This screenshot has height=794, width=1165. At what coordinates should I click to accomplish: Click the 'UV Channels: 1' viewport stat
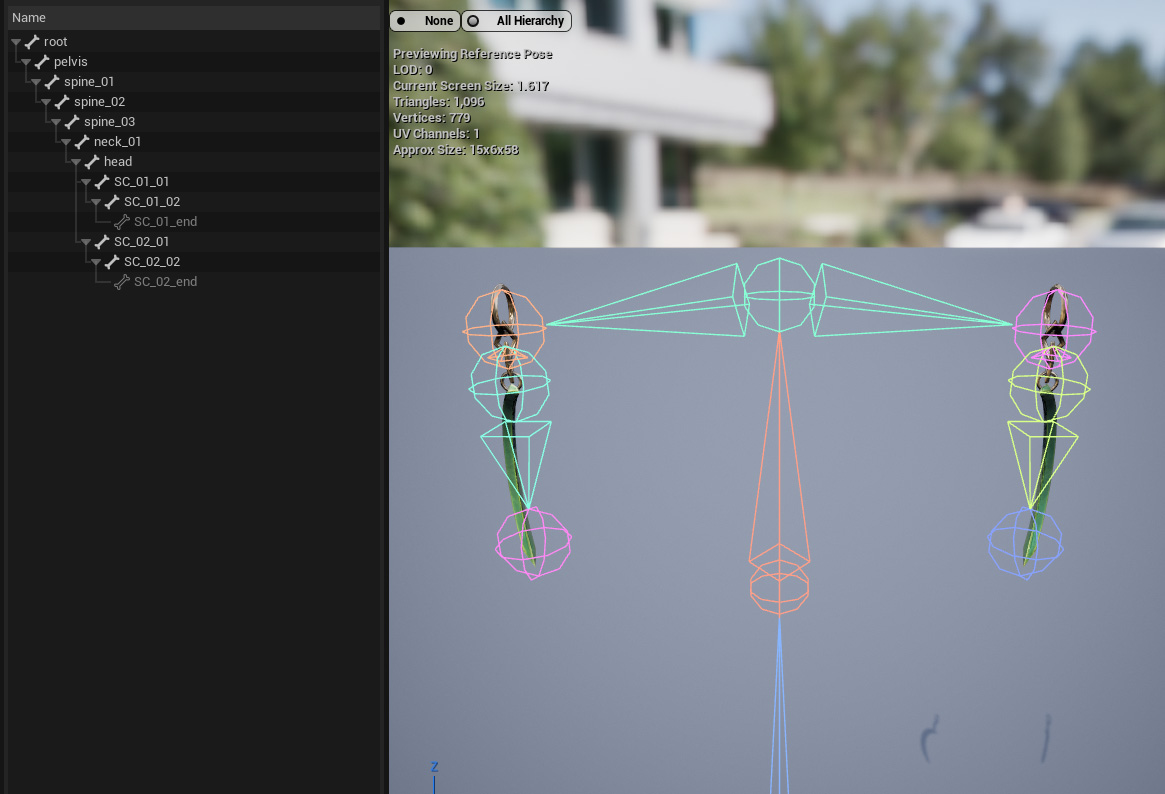point(436,134)
